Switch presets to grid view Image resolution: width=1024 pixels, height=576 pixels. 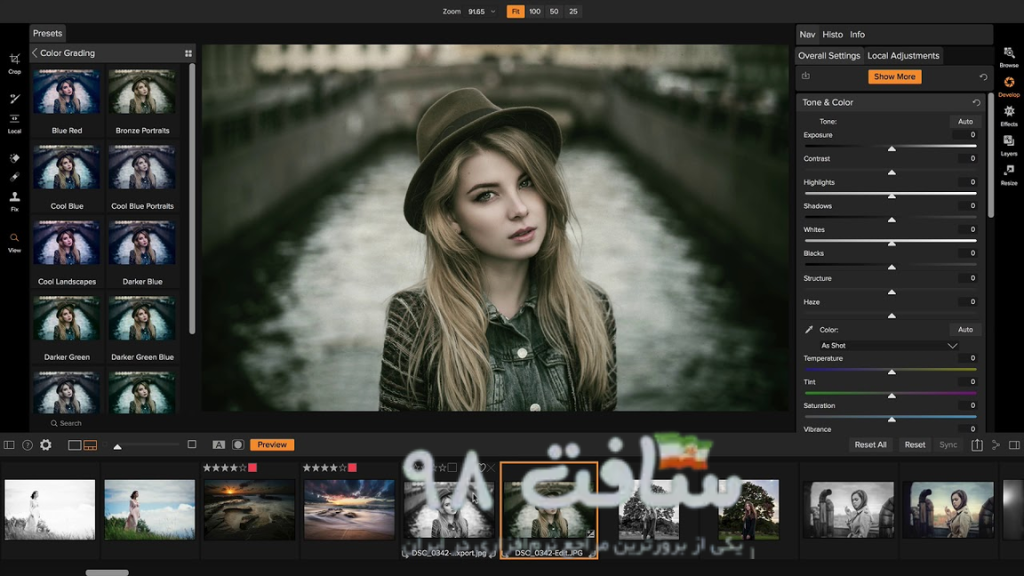[x=188, y=53]
